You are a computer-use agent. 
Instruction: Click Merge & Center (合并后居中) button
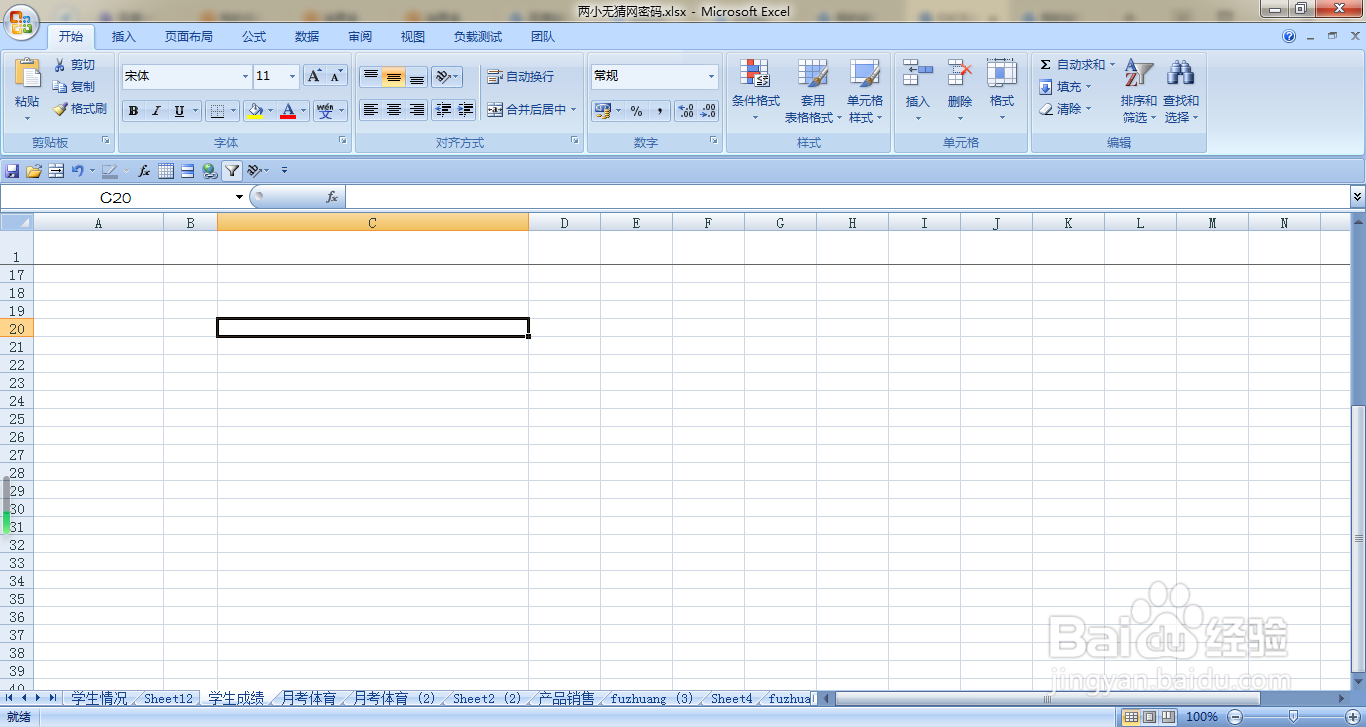[532, 110]
